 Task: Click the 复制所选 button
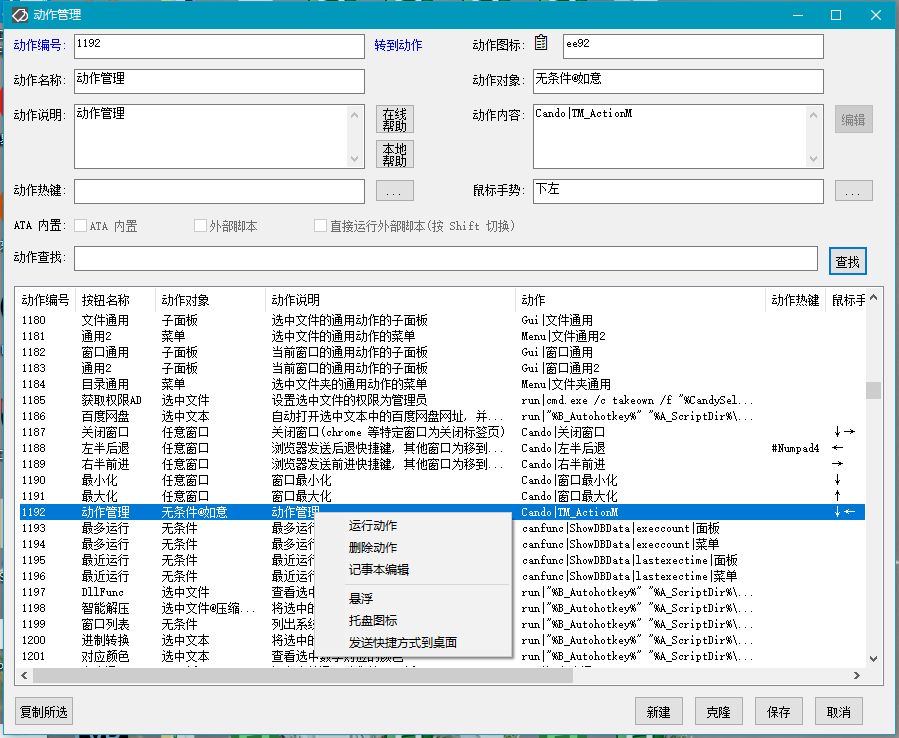44,712
